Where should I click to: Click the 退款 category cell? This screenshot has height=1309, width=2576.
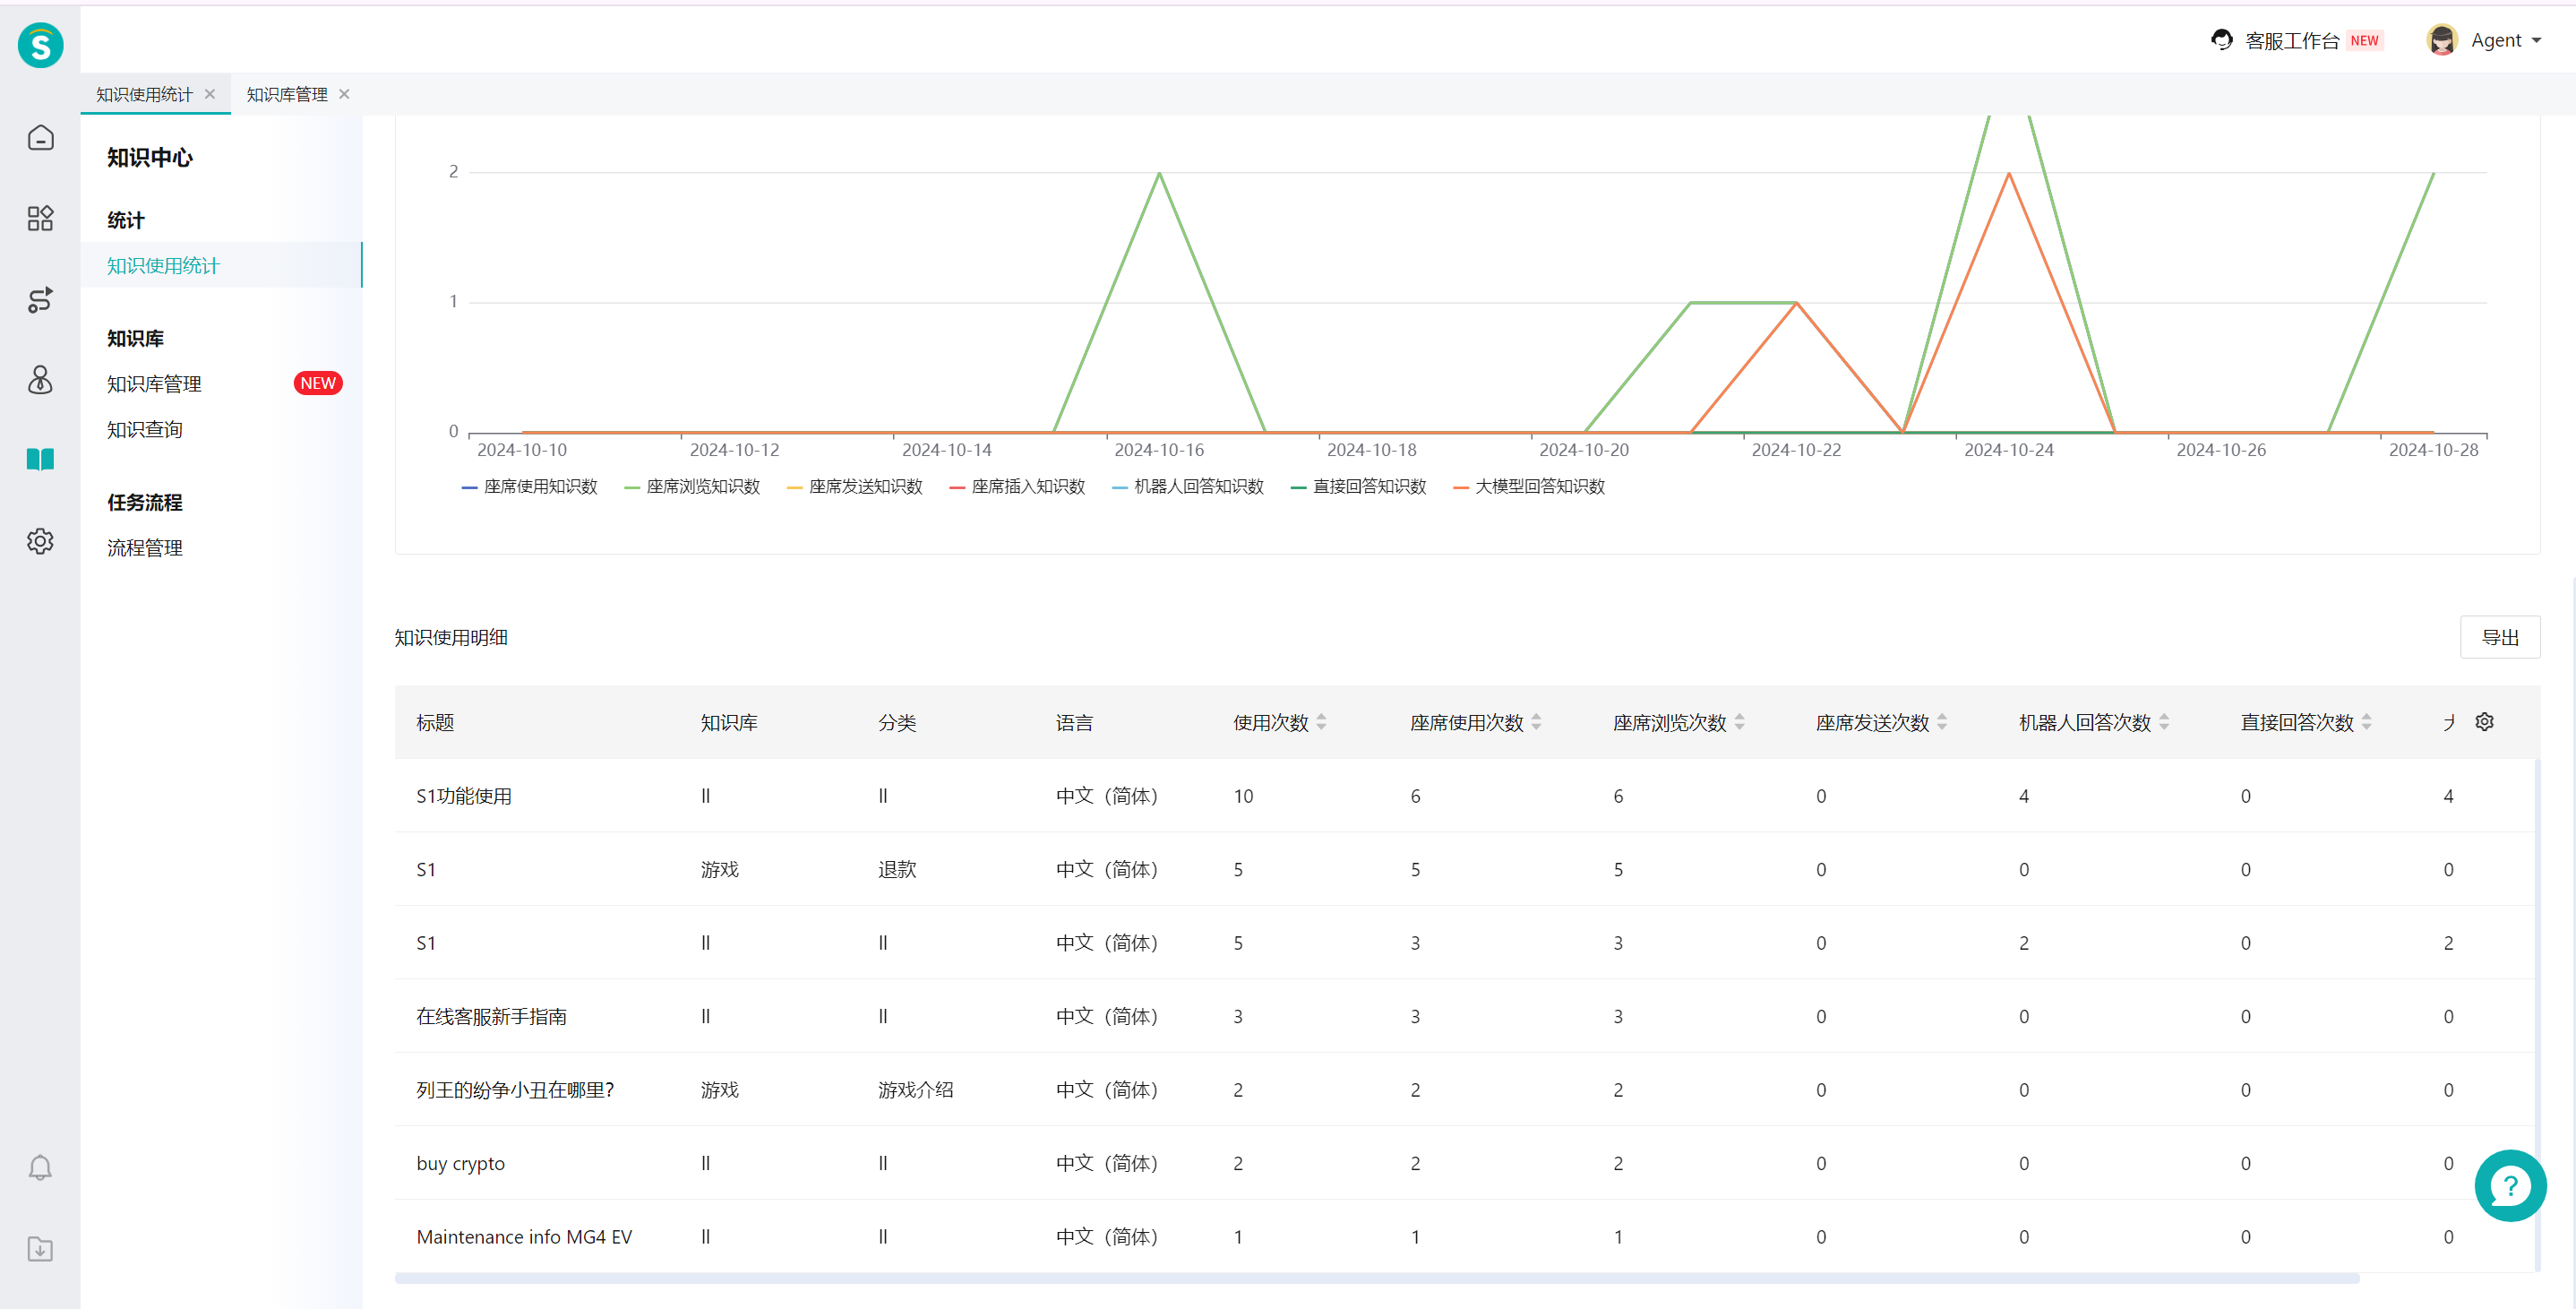pos(897,869)
